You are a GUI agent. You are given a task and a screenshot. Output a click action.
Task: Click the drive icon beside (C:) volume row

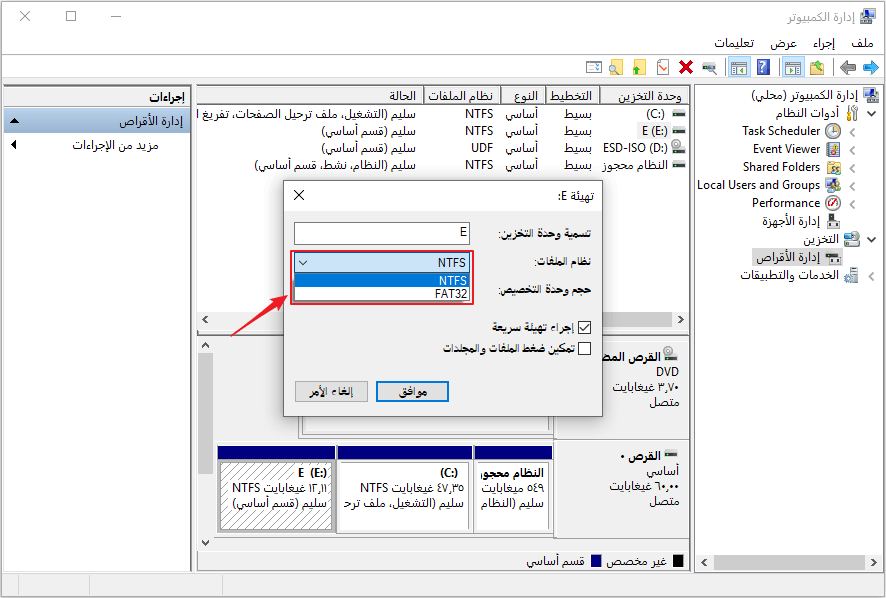[x=679, y=114]
